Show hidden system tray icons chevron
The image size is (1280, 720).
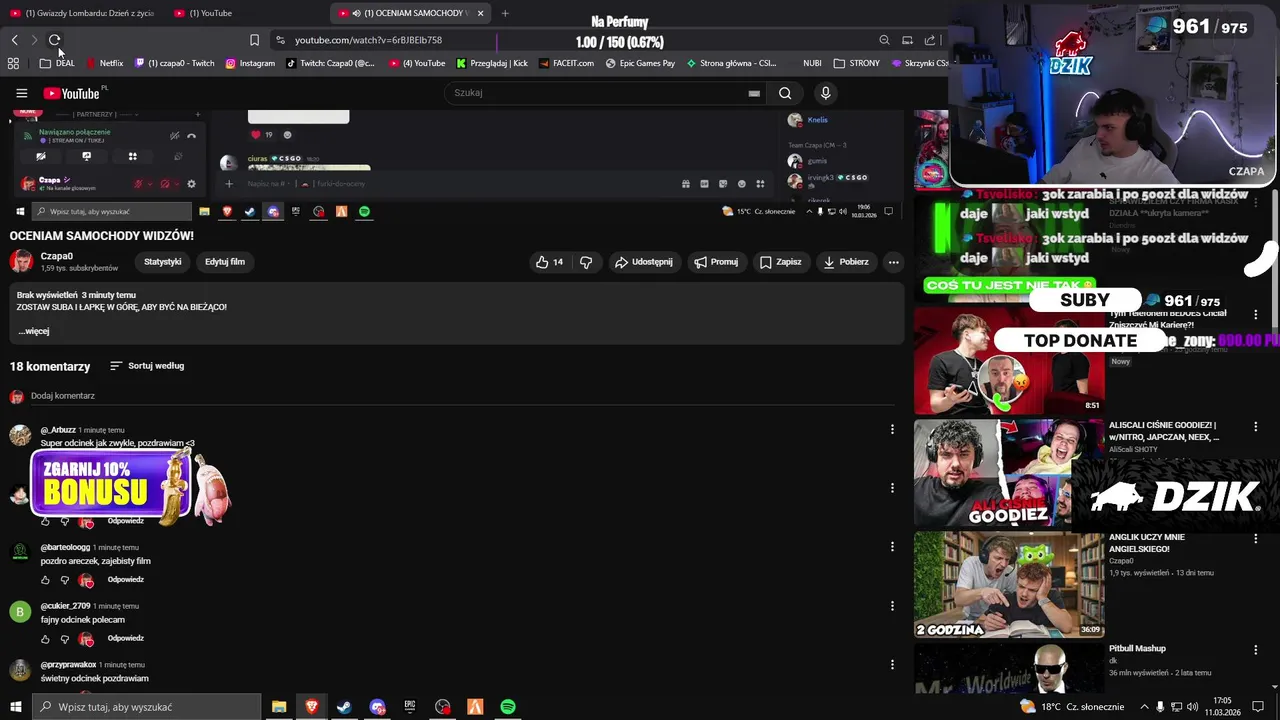click(x=1145, y=707)
